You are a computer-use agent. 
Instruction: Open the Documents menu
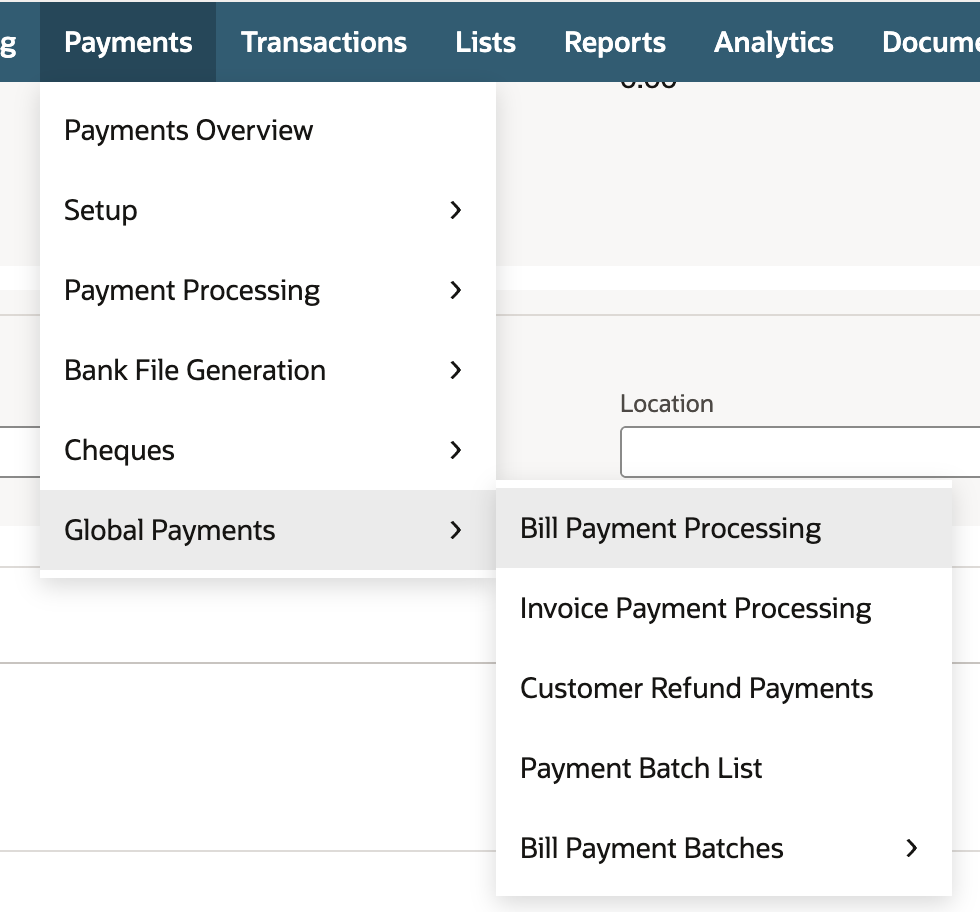click(x=931, y=42)
